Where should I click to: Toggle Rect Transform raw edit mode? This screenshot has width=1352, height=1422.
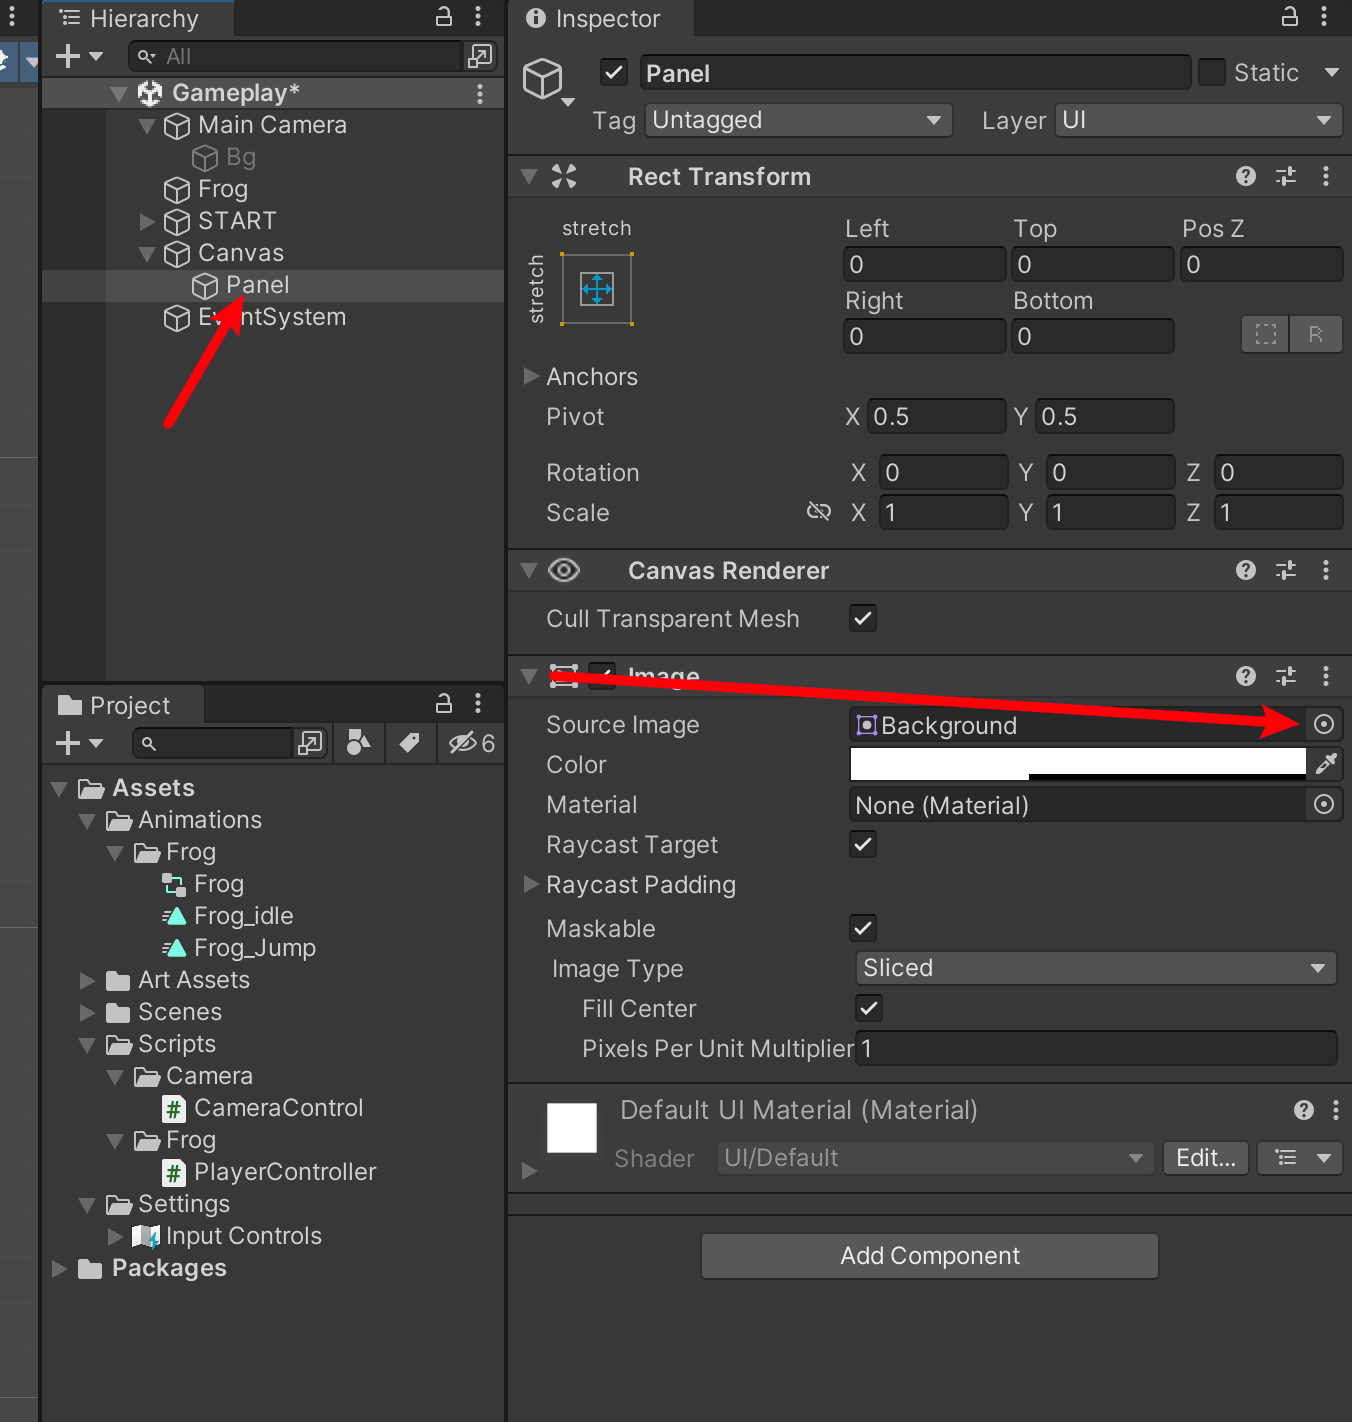tap(1315, 334)
